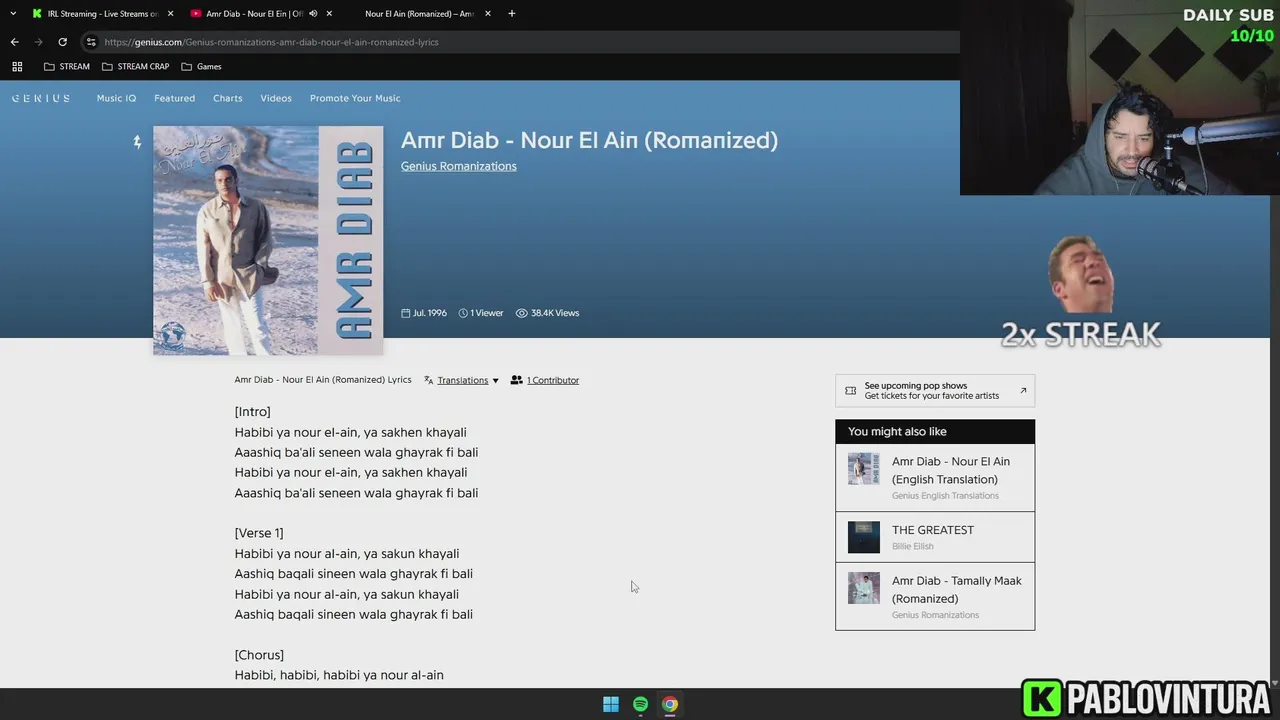Reload the page with refresh icon
Image resolution: width=1280 pixels, height=720 pixels.
tap(62, 42)
